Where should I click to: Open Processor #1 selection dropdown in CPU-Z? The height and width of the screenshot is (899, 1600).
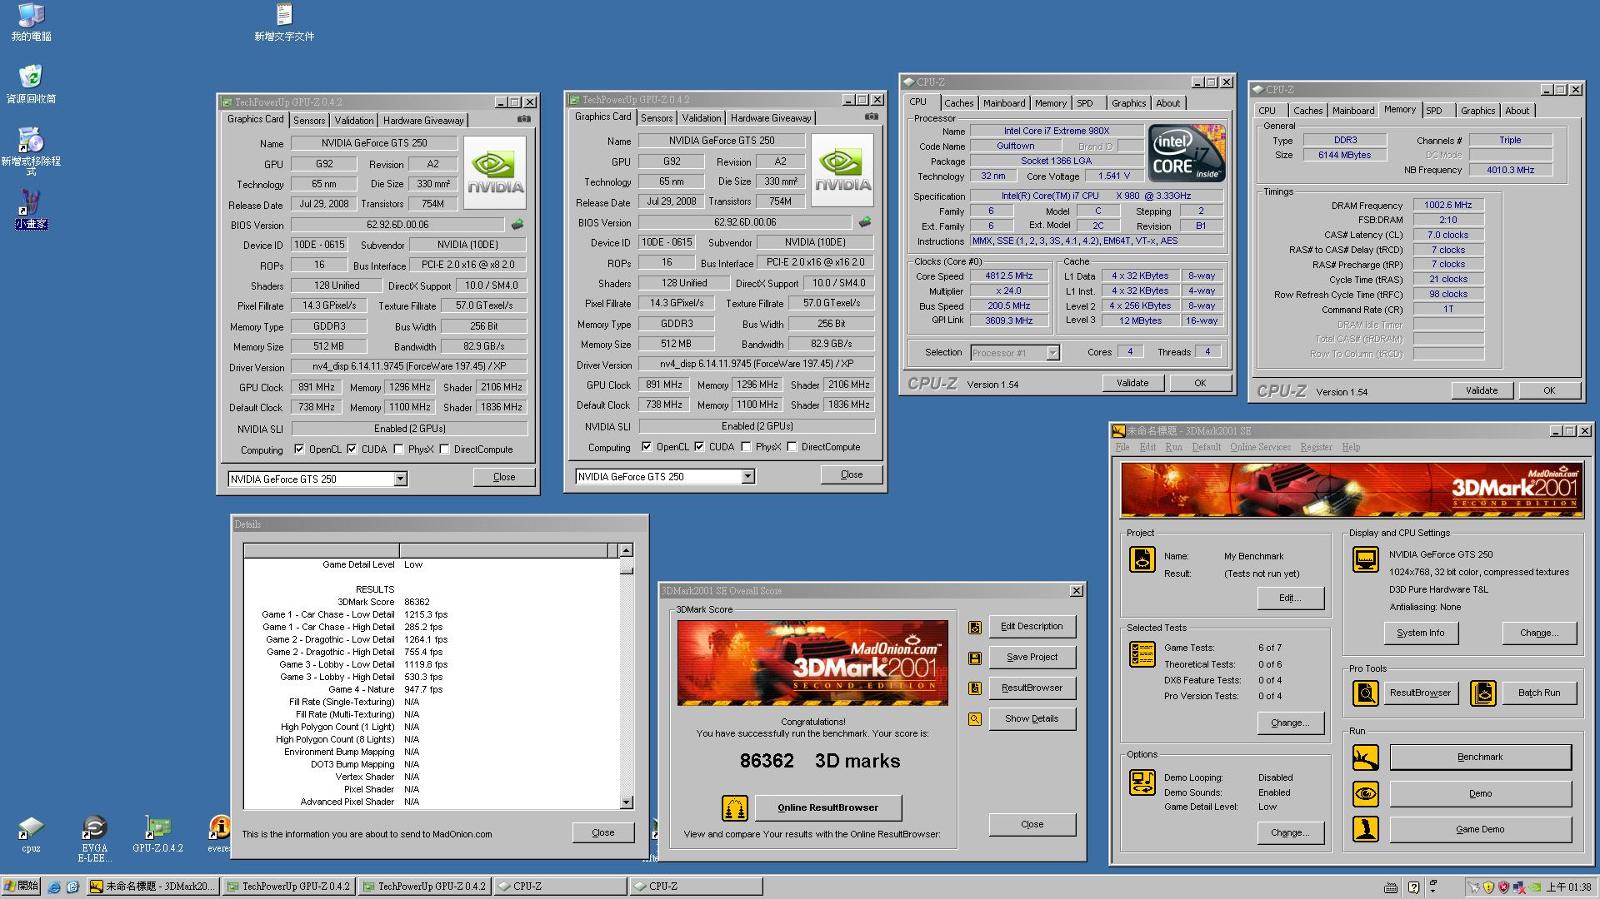coord(1052,353)
